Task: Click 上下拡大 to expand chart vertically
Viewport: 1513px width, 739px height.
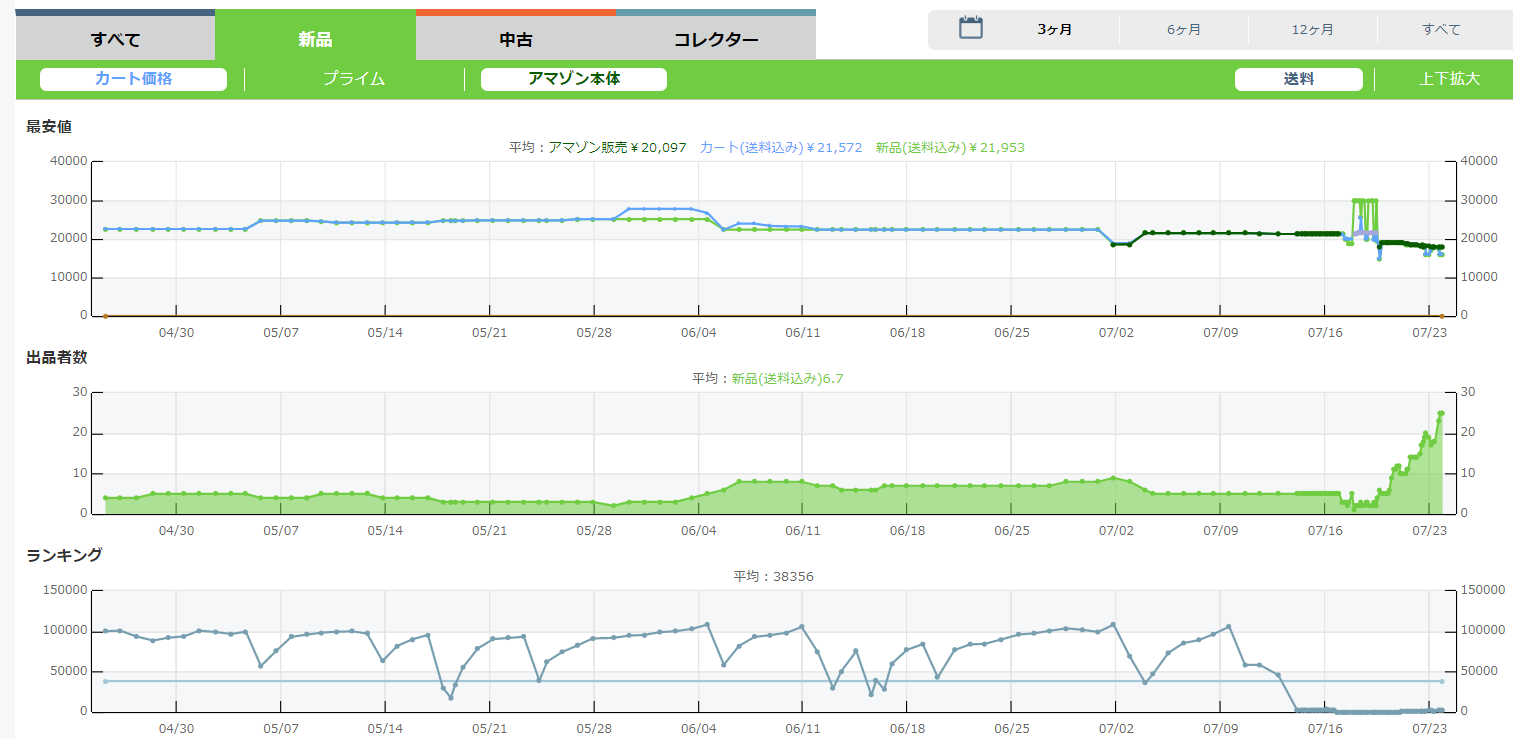Action: coord(1449,79)
